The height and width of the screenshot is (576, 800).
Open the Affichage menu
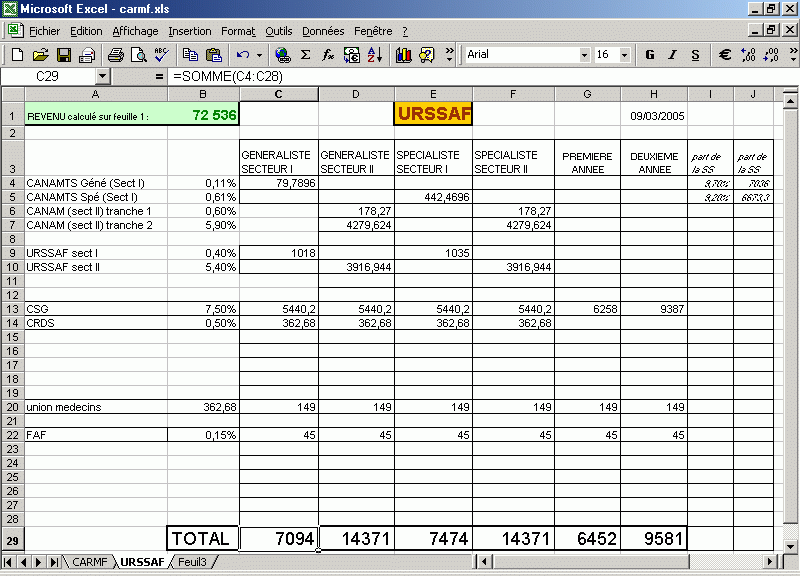coord(135,31)
